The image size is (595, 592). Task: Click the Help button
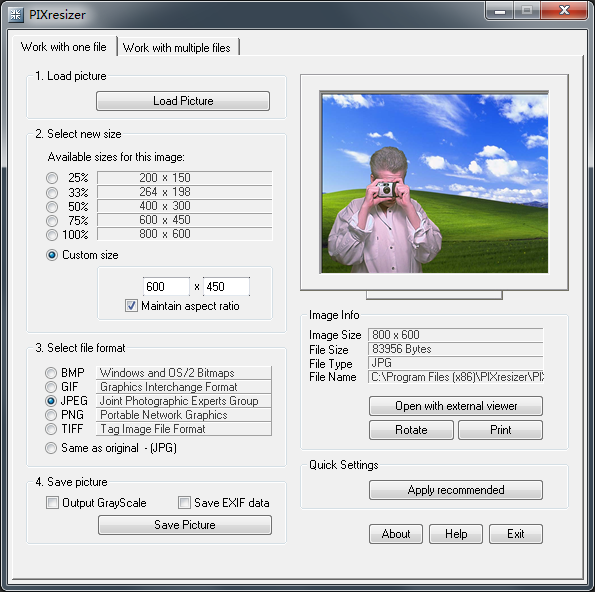(x=456, y=534)
